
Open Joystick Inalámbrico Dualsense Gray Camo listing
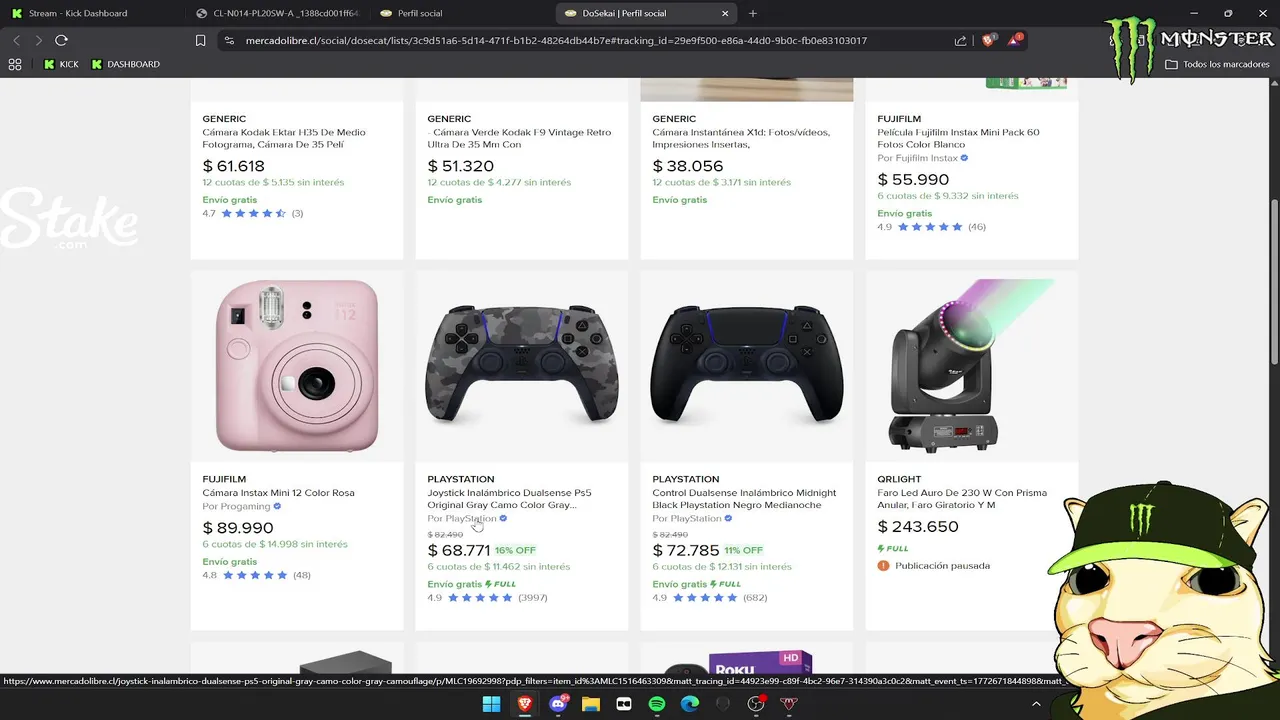pos(509,499)
